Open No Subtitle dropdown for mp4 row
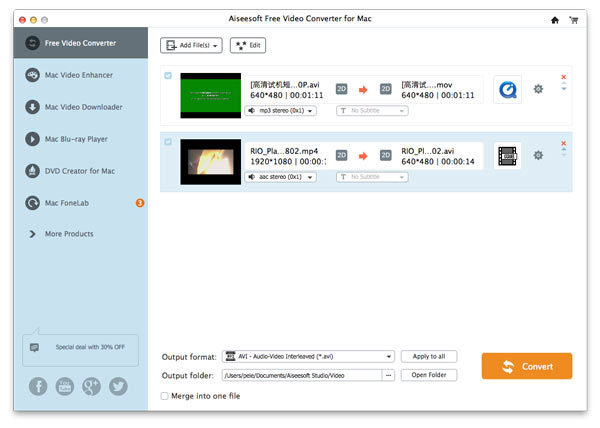This screenshot has width=600, height=428. coord(372,177)
